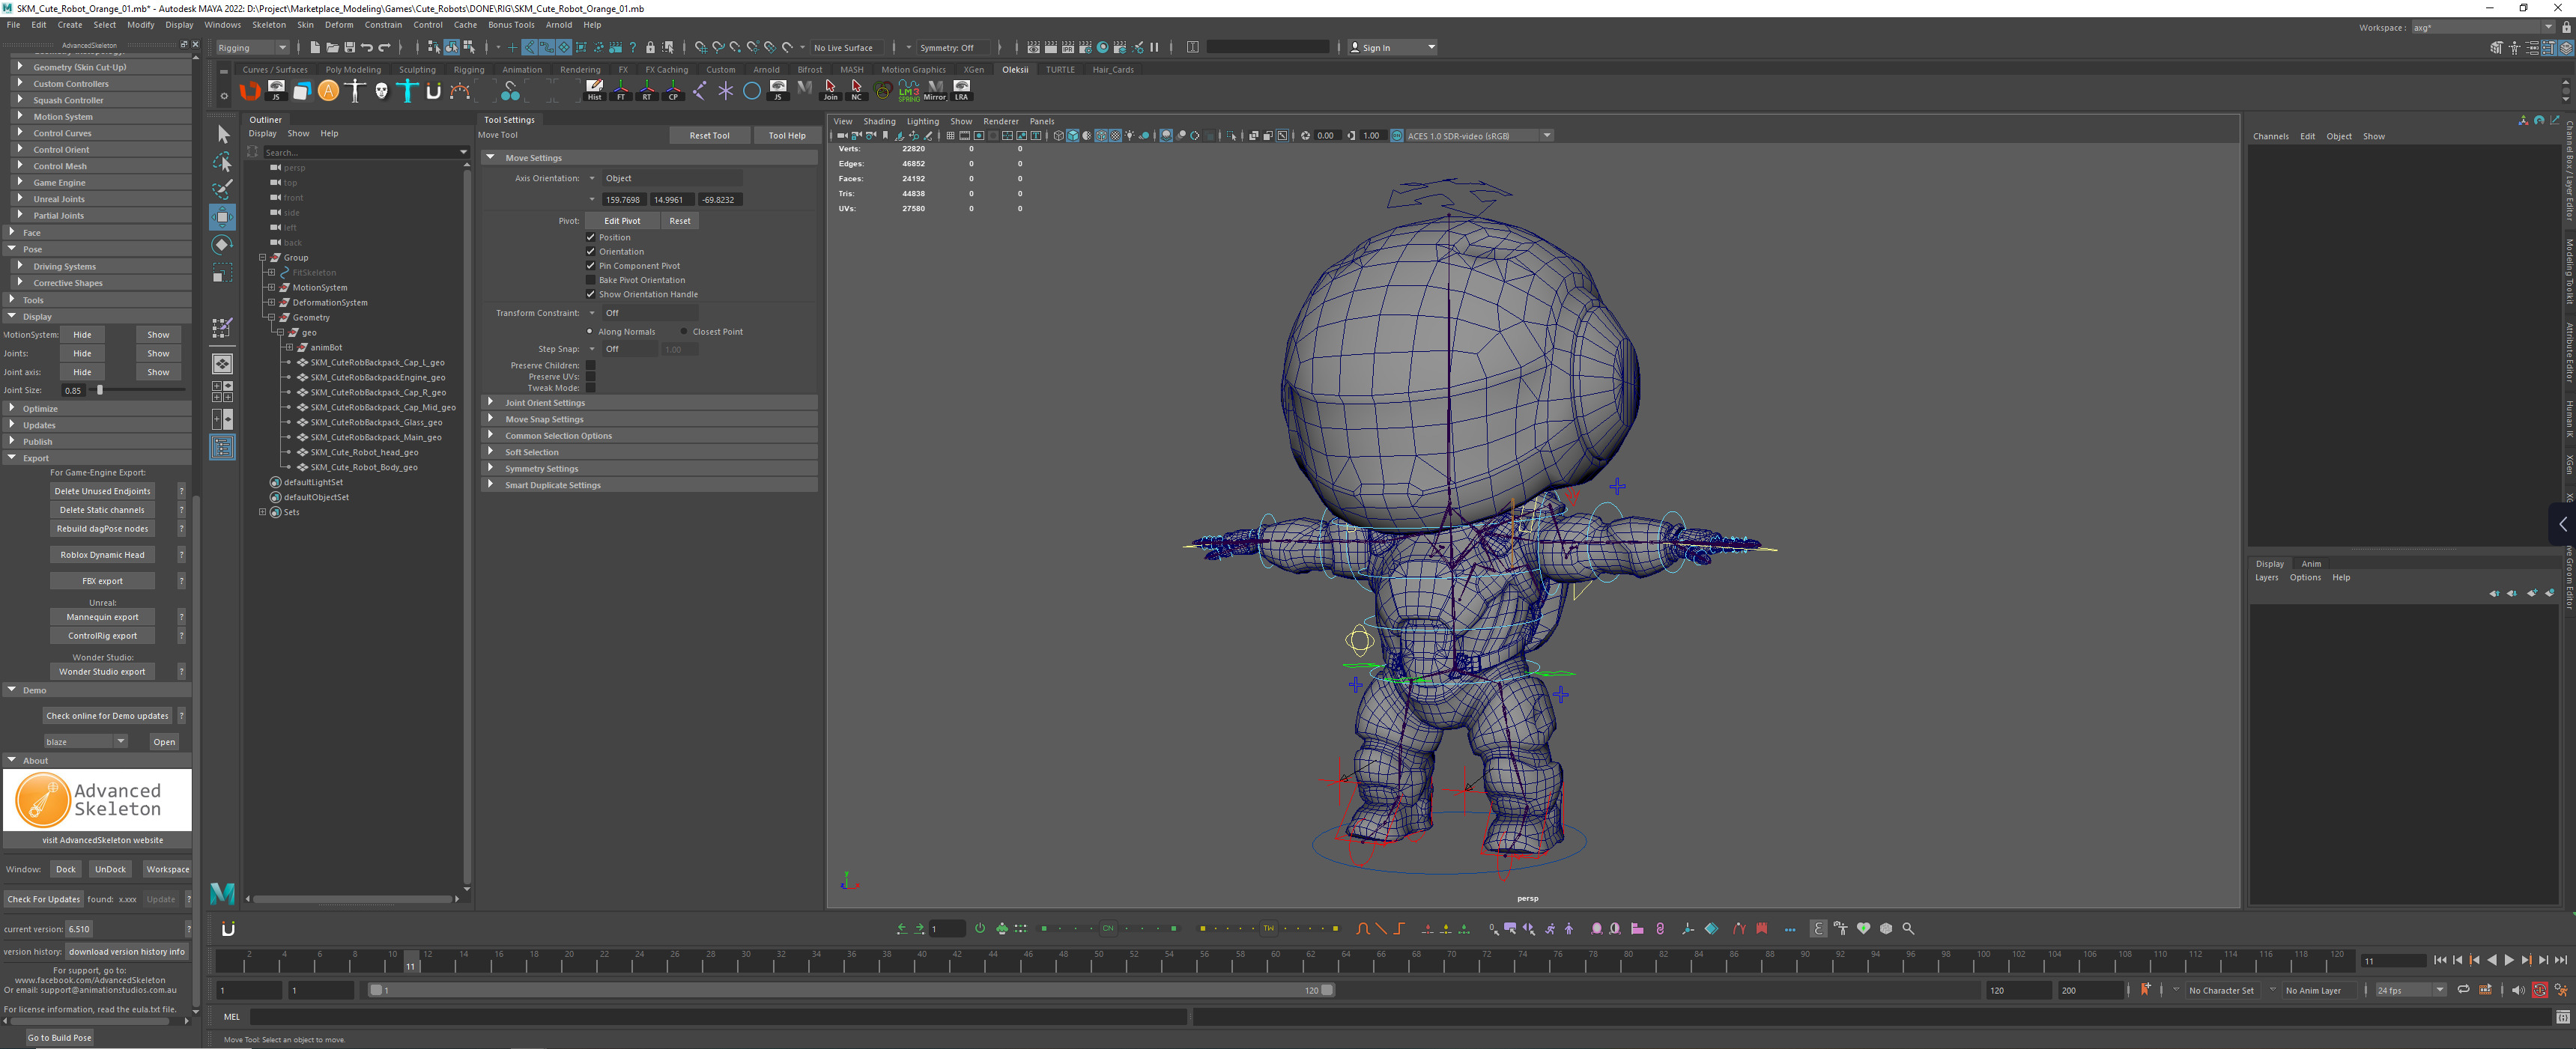Open the Rigging menu set dropdown
The height and width of the screenshot is (1049, 2576).
(252, 47)
